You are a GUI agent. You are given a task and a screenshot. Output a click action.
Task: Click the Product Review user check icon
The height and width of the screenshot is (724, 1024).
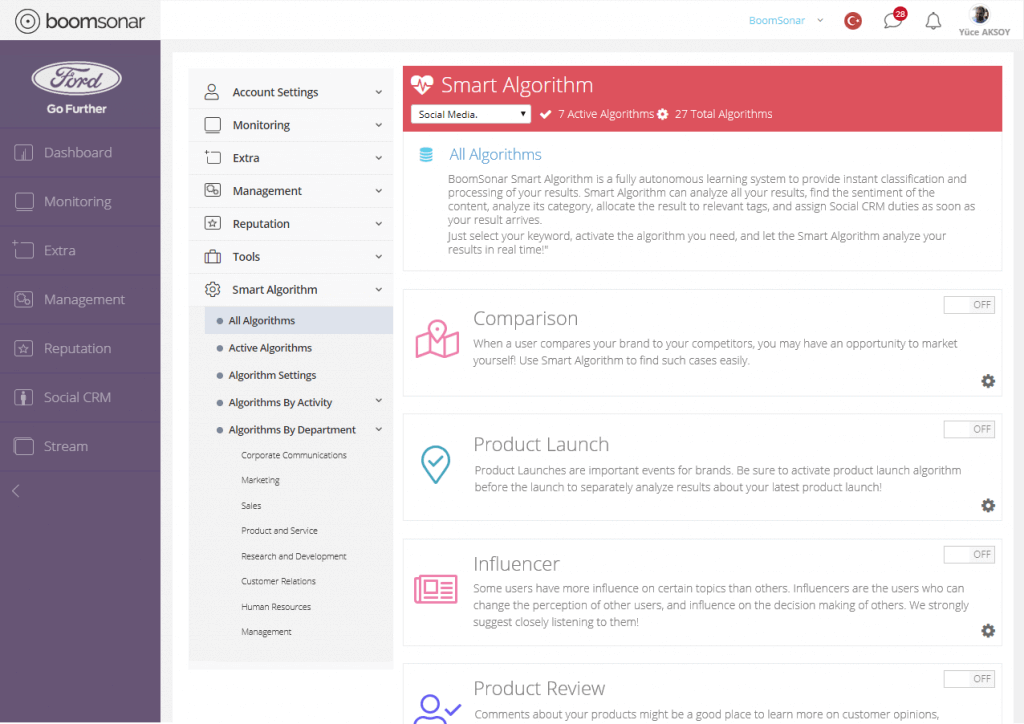click(x=438, y=708)
